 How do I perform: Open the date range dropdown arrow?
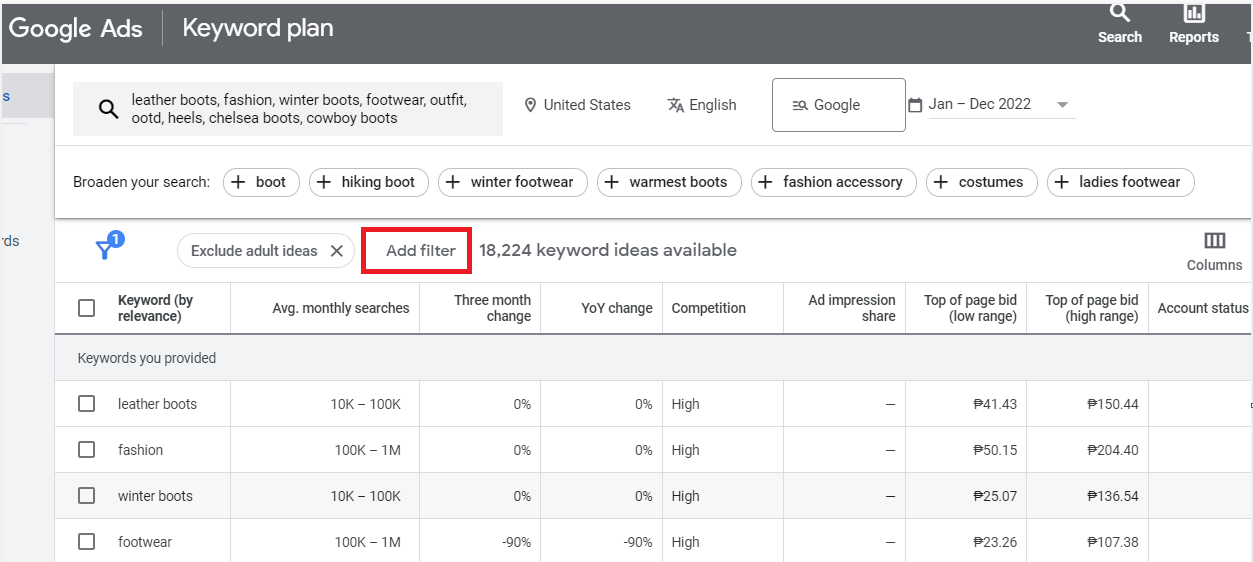point(1062,105)
